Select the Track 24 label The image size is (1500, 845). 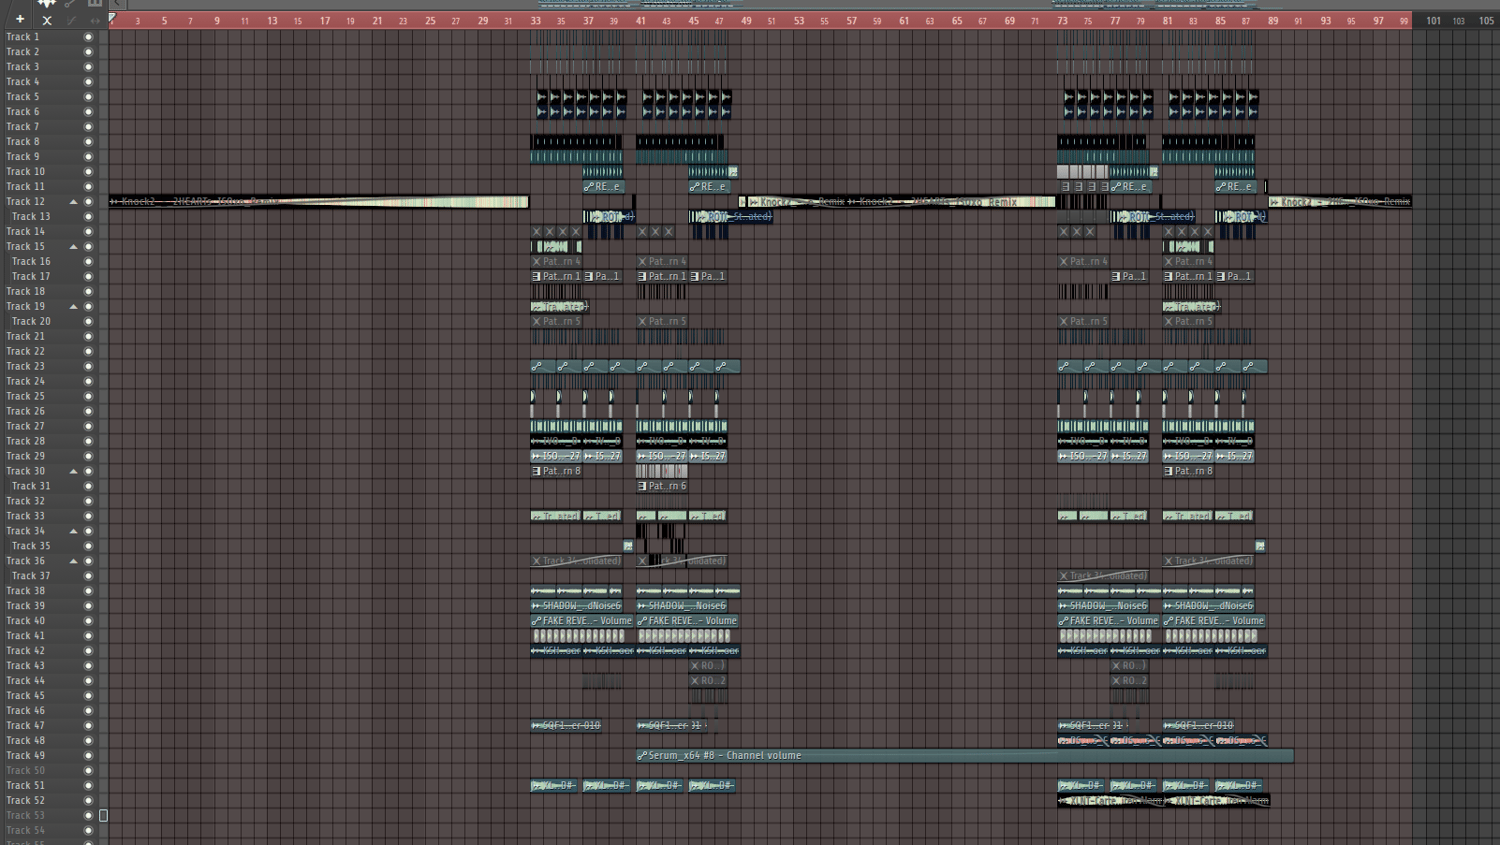point(25,381)
